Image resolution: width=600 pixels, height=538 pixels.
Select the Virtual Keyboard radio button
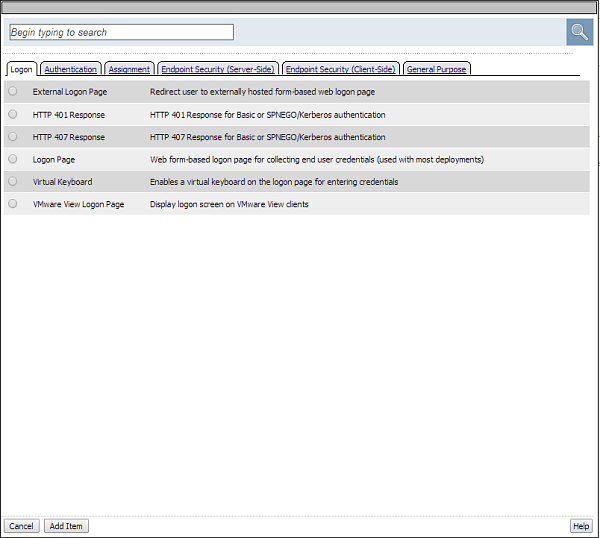tap(13, 182)
